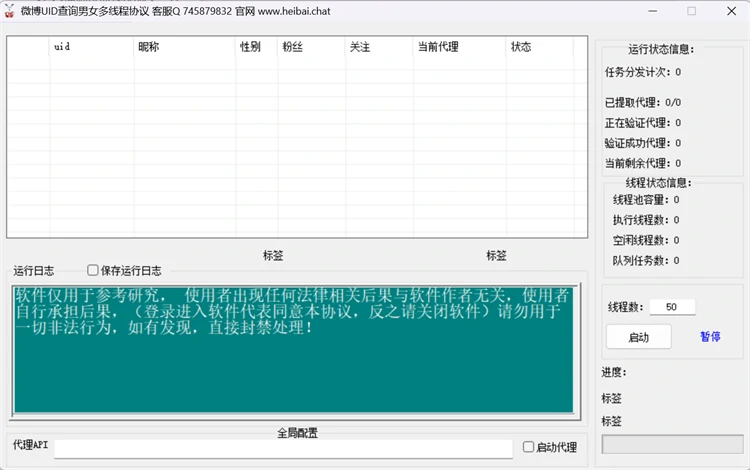Click the 运行状态信息 heading
The height and width of the screenshot is (470, 750).
[x=661, y=49]
